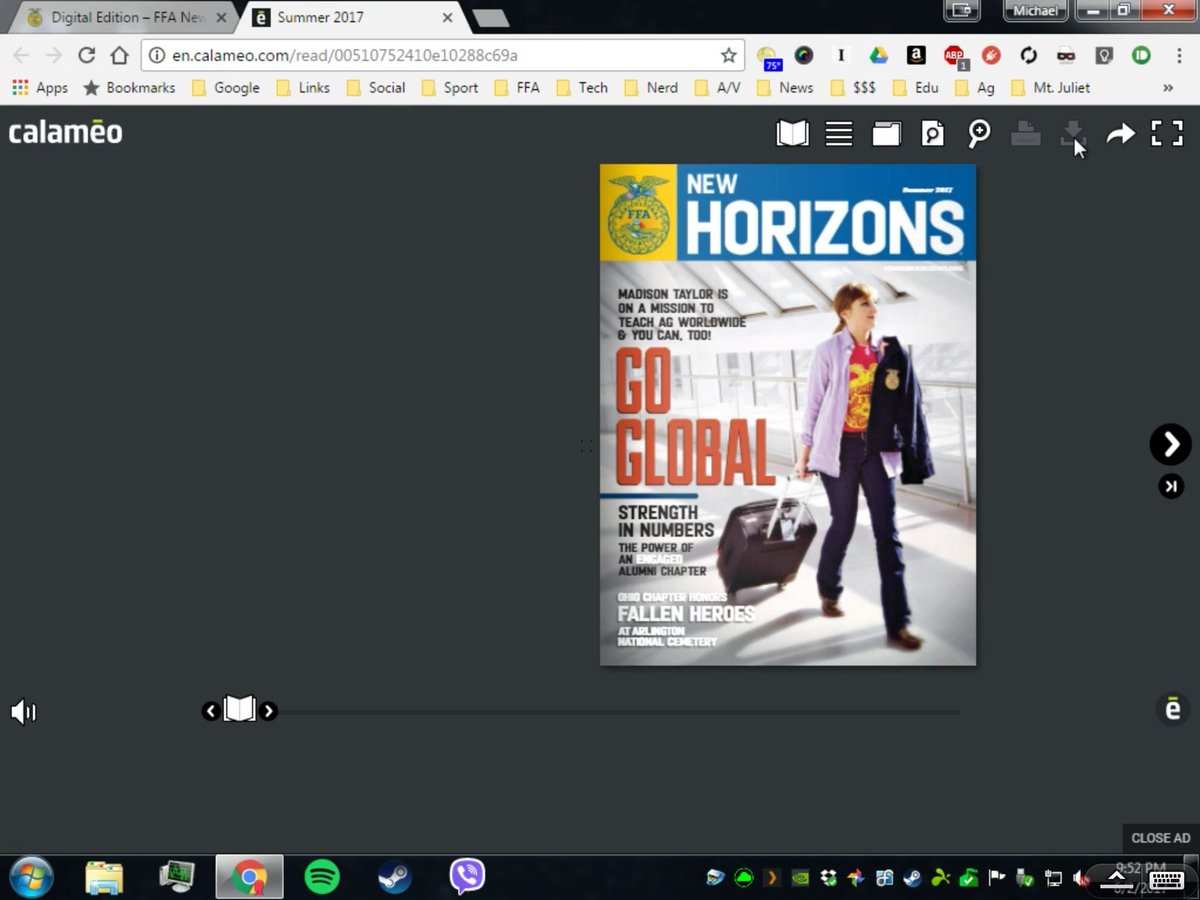Screen dimensions: 1200x900
Task: Open the table of contents list icon
Action: tap(839, 134)
